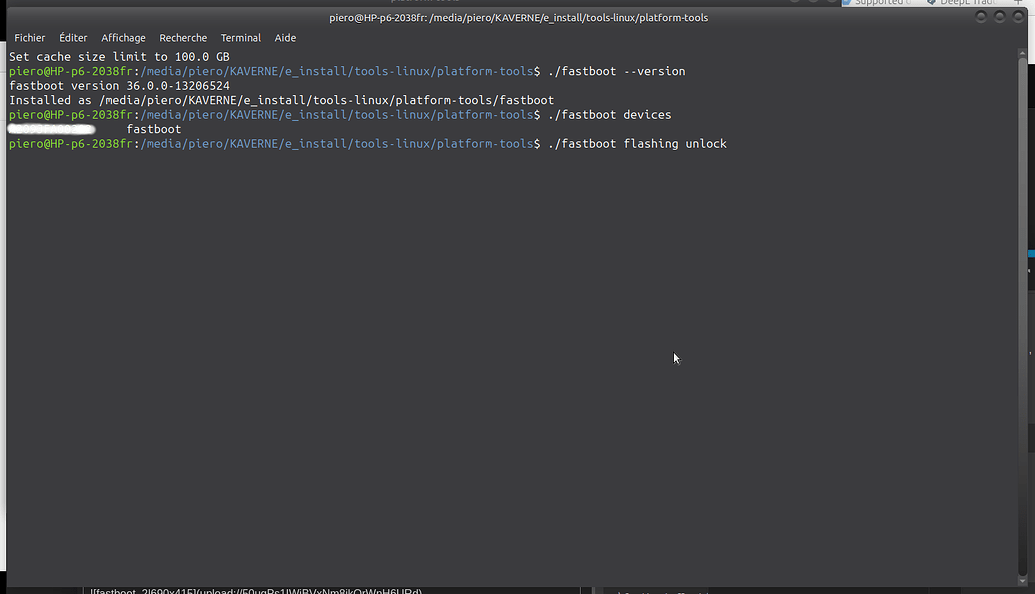Viewport: 1035px width, 594px height.
Task: Close the terminal window
Action: (x=1017, y=17)
